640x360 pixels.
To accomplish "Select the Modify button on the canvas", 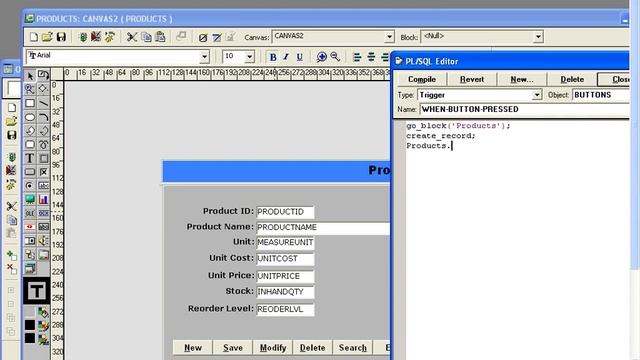I will pyautogui.click(x=273, y=348).
